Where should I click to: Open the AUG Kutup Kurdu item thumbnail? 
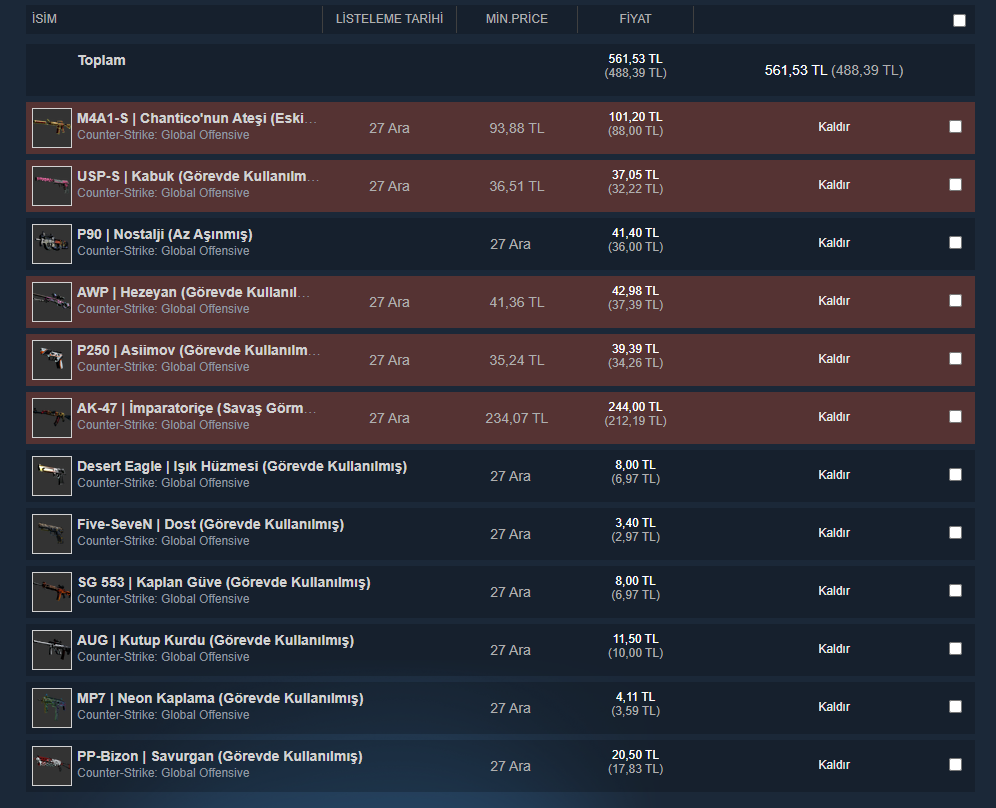coord(52,650)
